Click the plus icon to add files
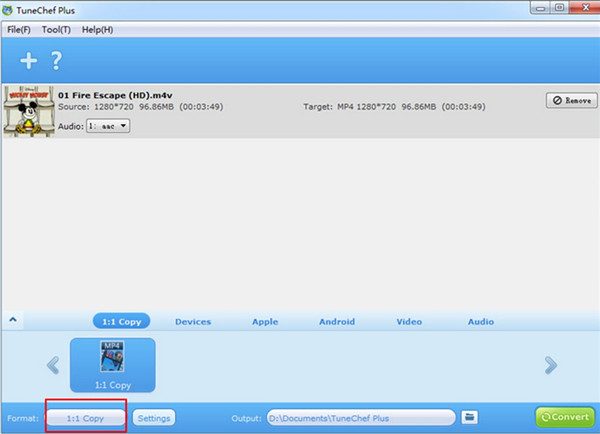 pyautogui.click(x=29, y=61)
